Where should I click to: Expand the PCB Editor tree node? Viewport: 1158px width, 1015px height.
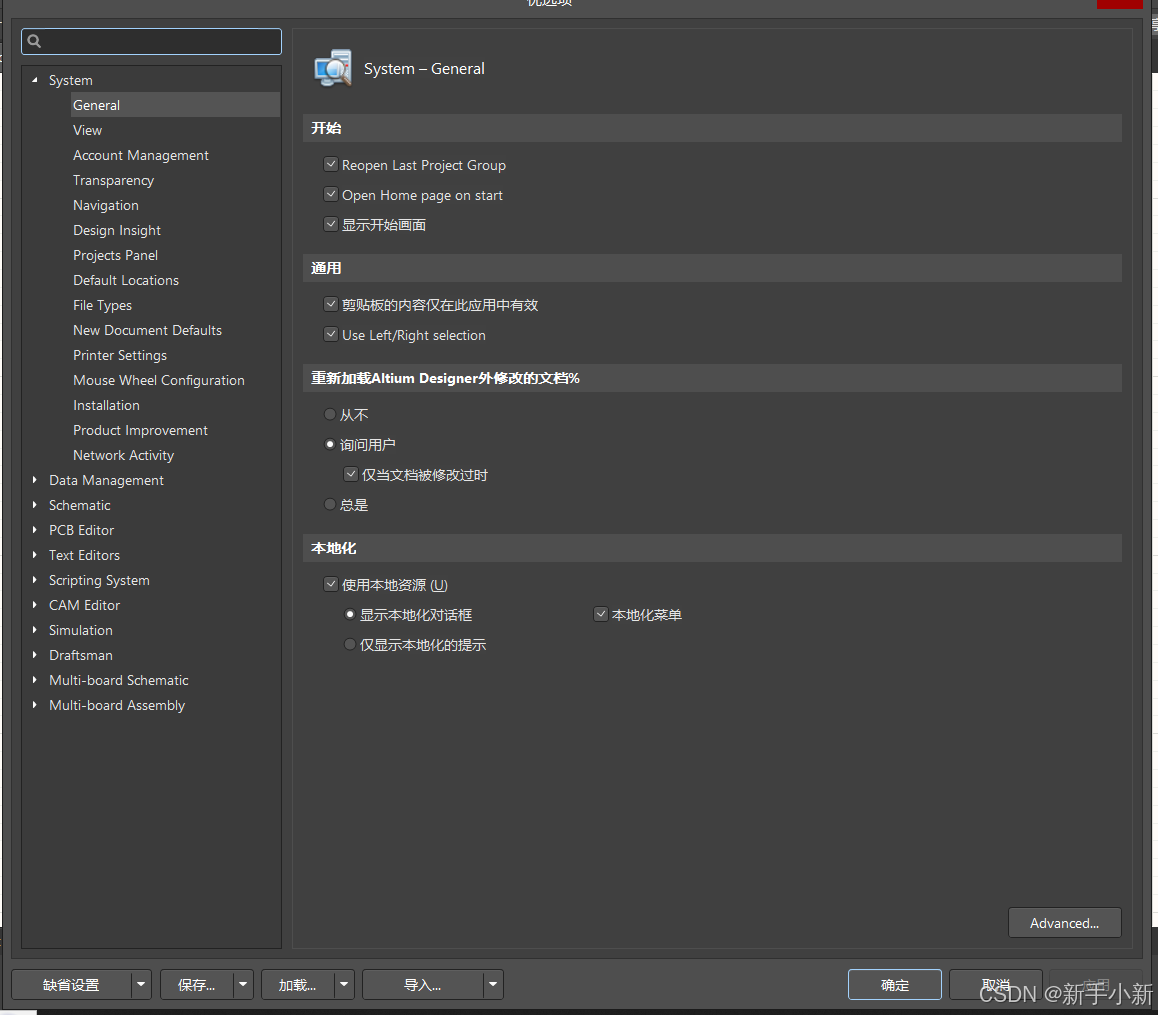(x=35, y=530)
